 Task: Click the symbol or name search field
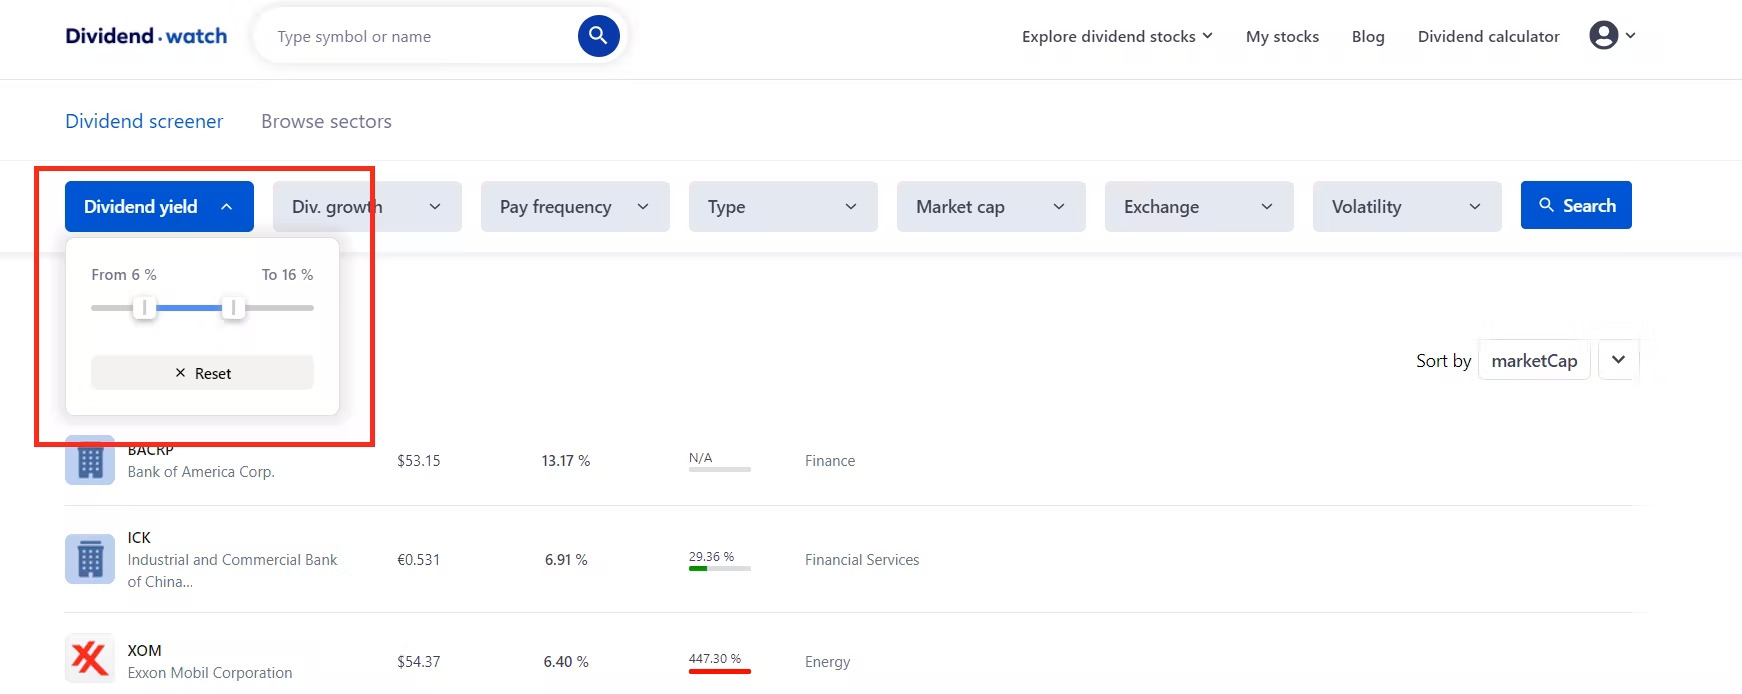point(420,36)
